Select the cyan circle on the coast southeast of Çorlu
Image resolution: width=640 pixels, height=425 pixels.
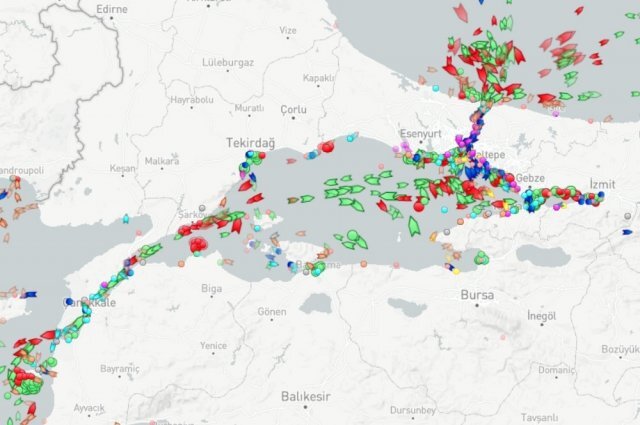(350, 139)
